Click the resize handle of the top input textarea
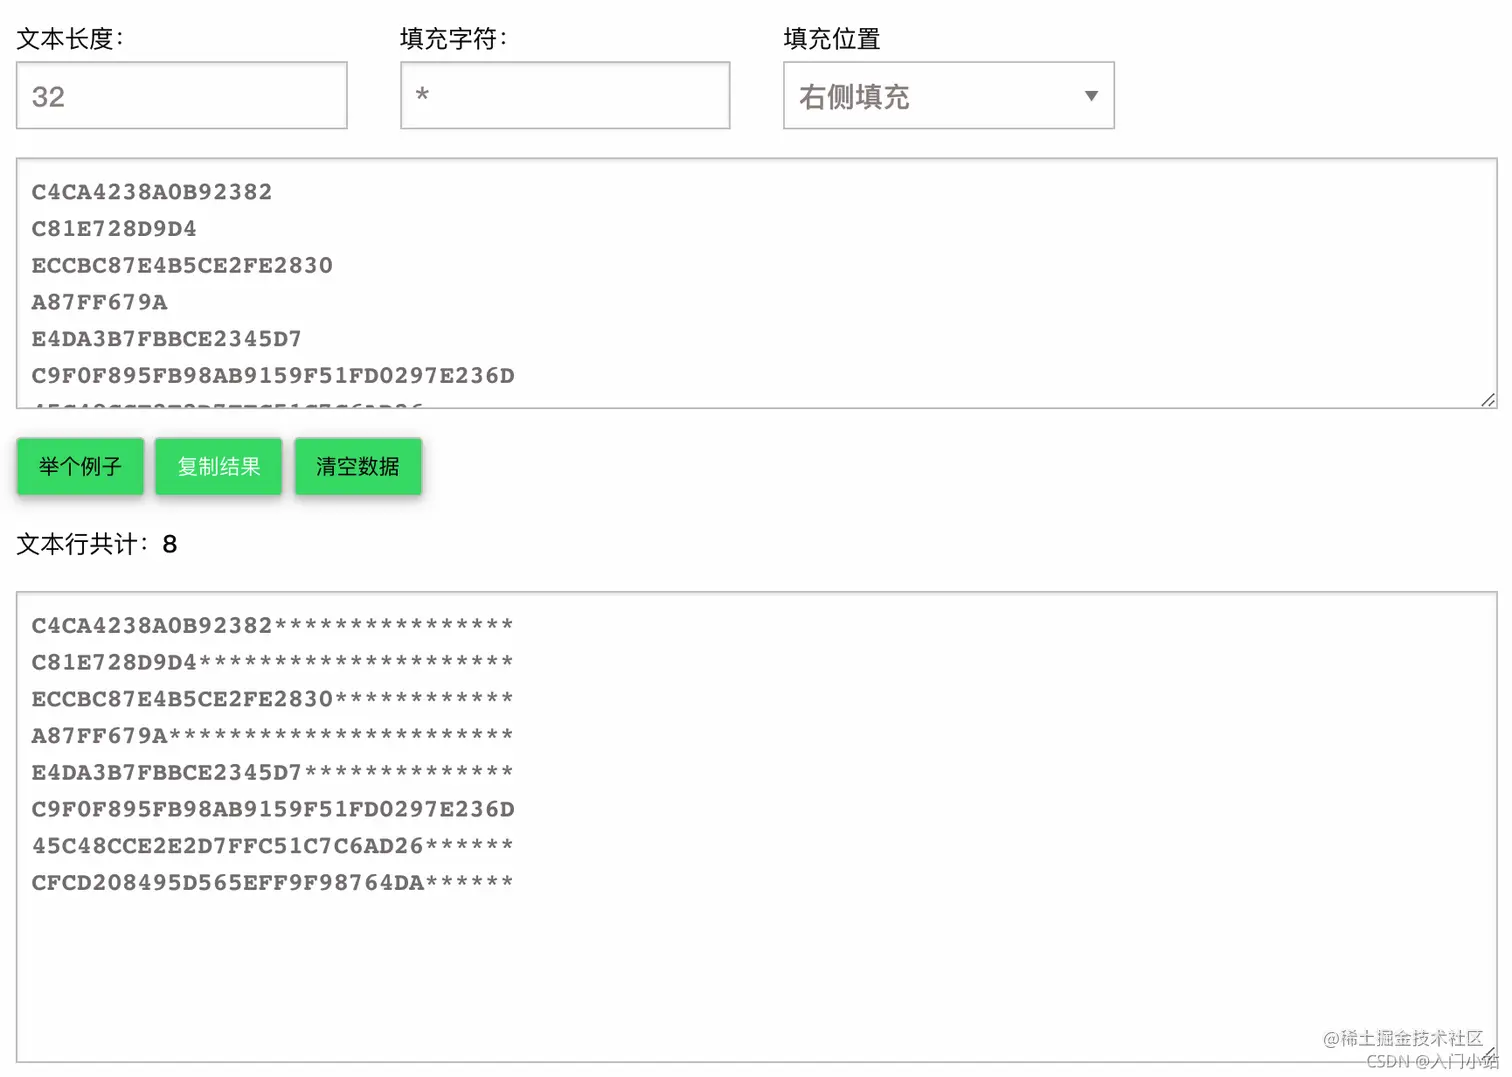 coord(1488,399)
